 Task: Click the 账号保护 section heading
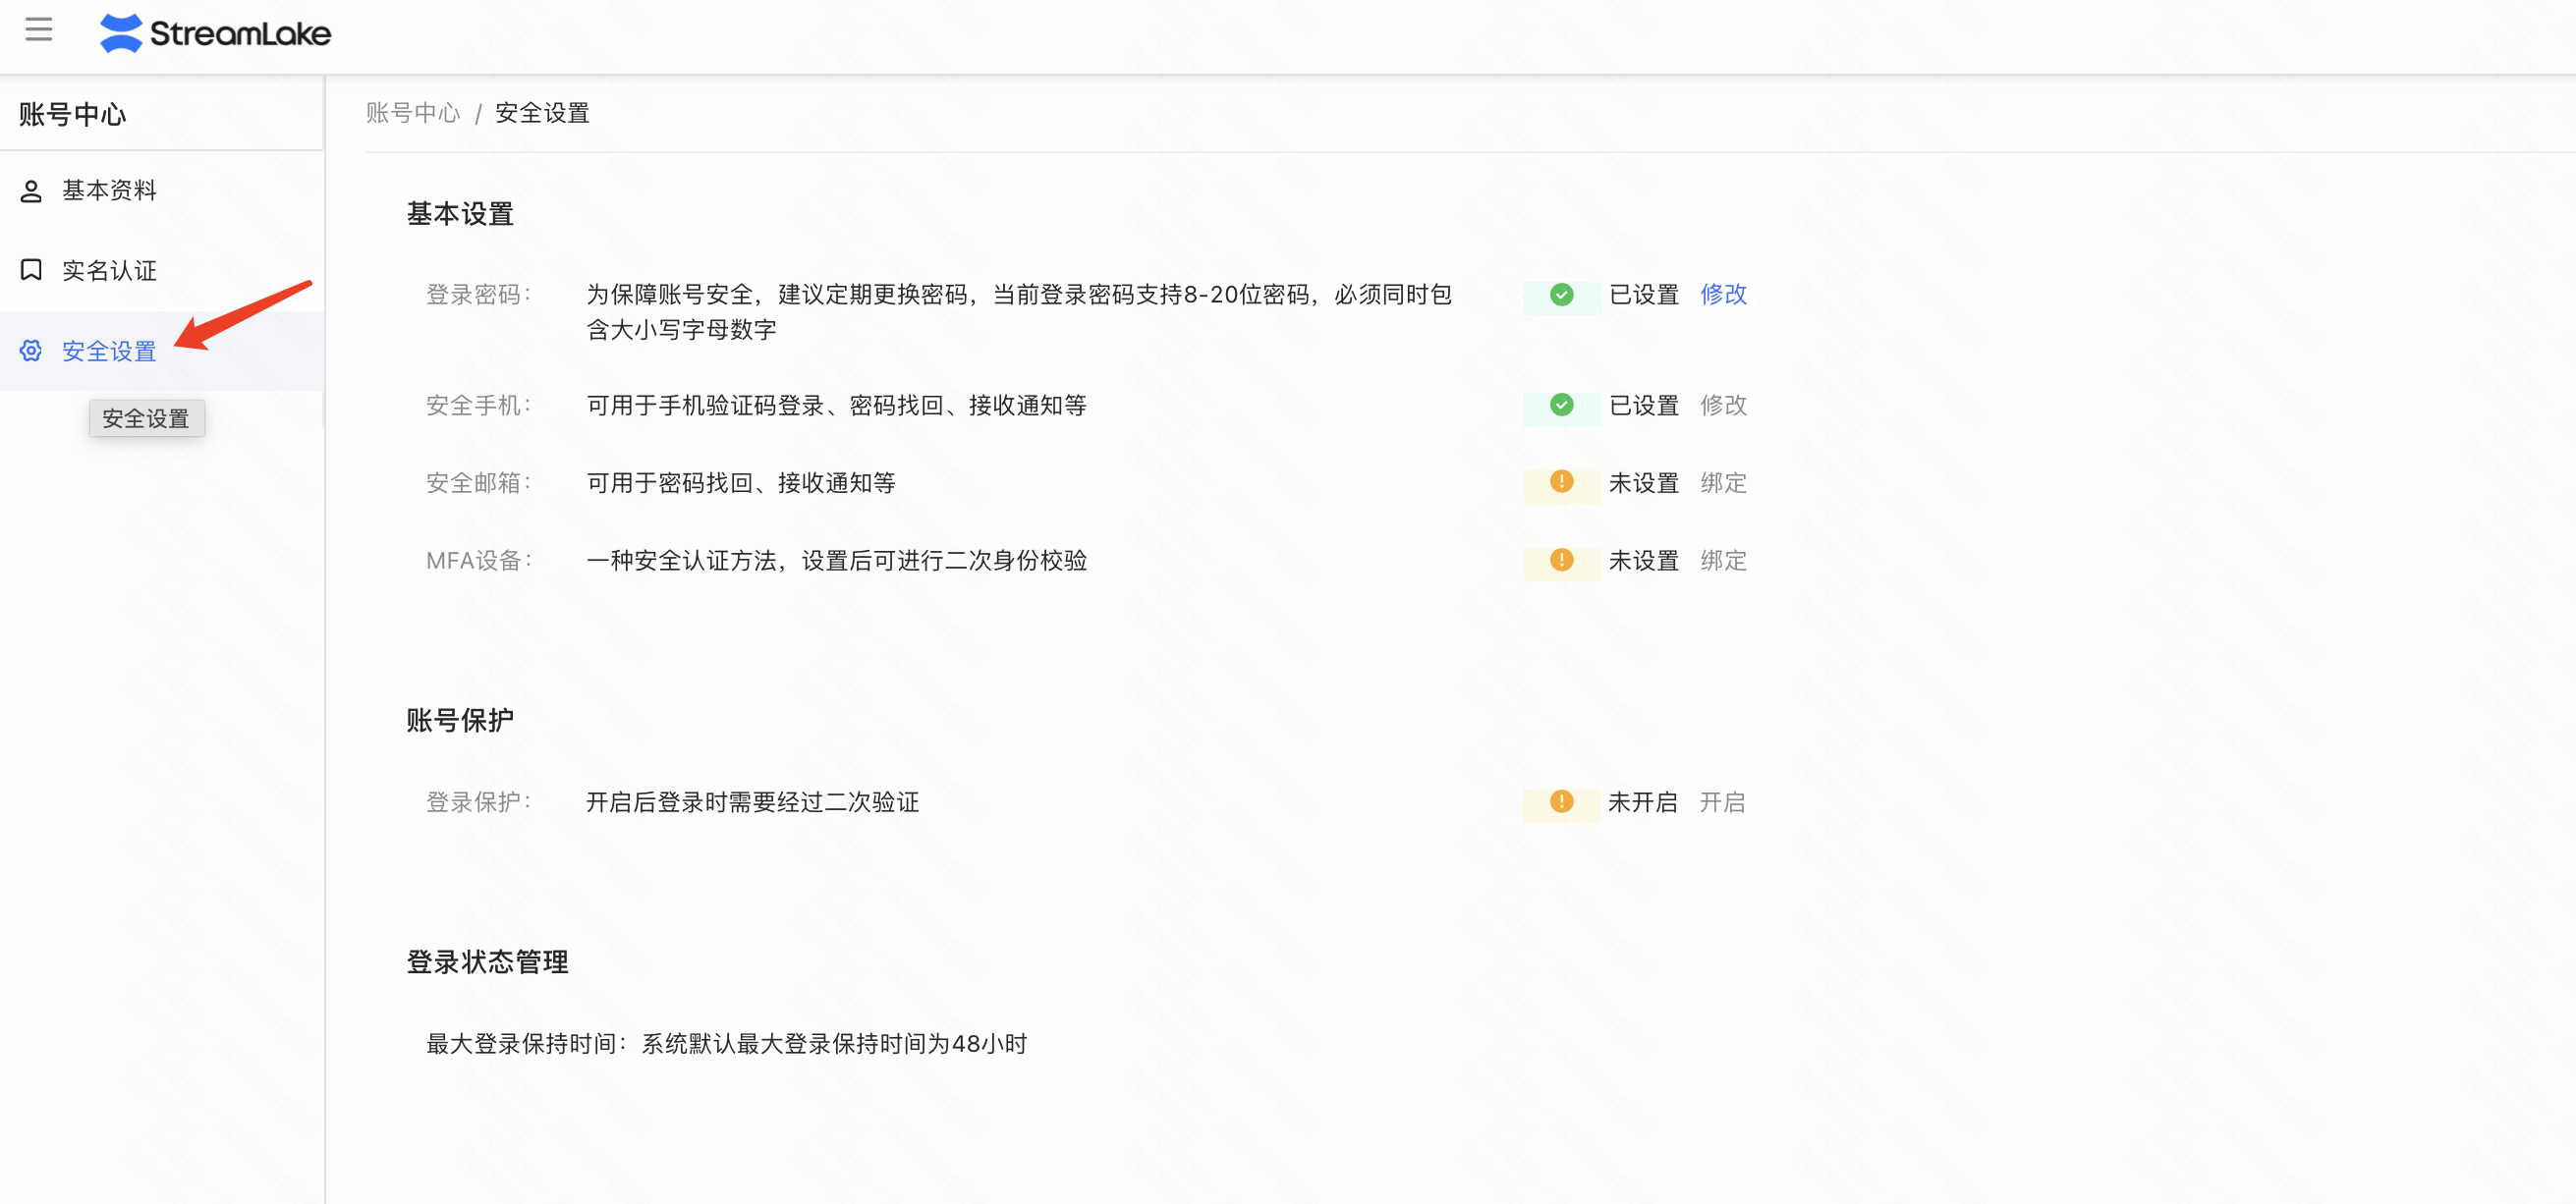coord(460,721)
